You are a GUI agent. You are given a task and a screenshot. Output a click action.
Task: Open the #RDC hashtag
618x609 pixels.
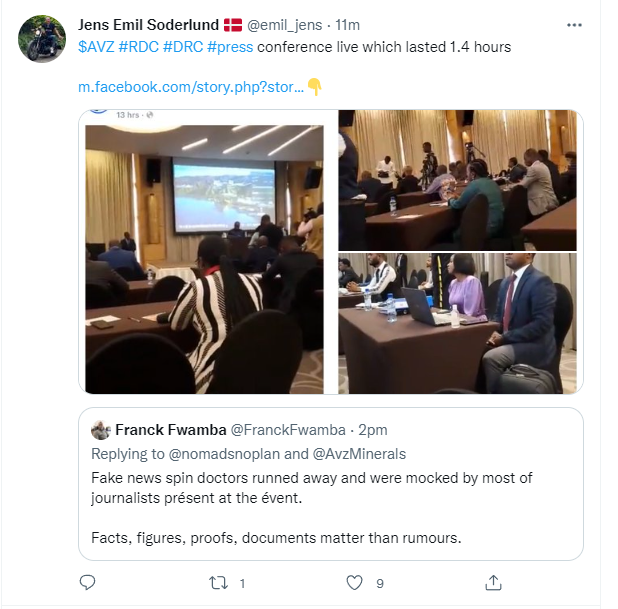tap(140, 46)
